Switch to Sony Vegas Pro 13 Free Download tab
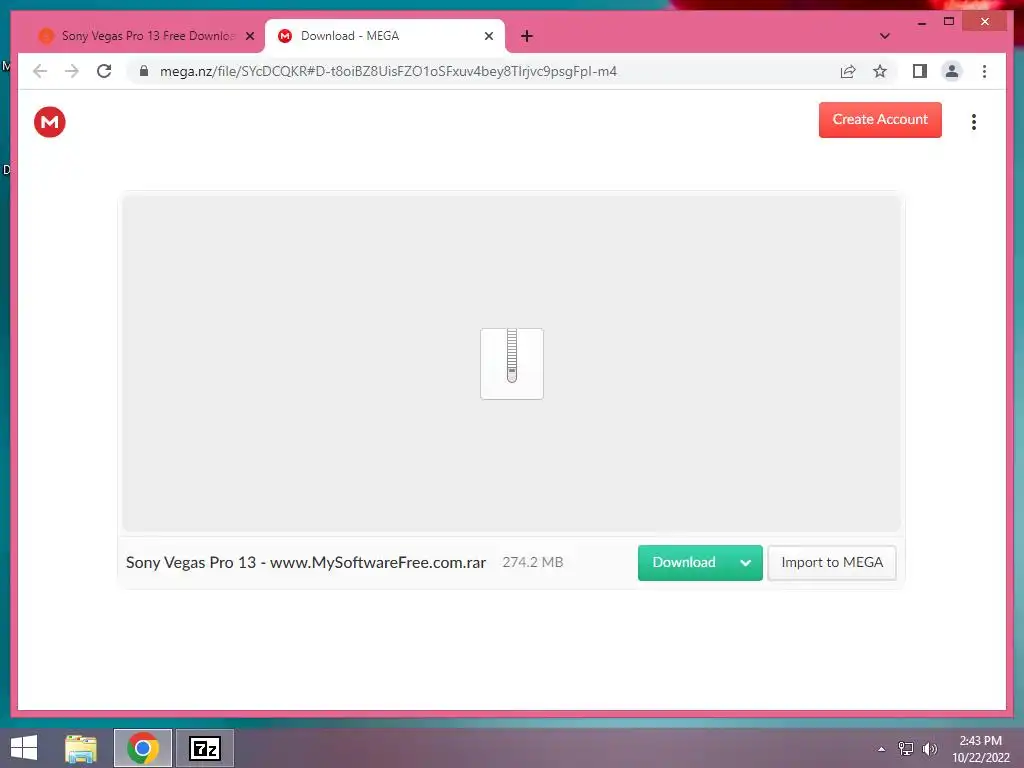1024x768 pixels. (x=148, y=36)
